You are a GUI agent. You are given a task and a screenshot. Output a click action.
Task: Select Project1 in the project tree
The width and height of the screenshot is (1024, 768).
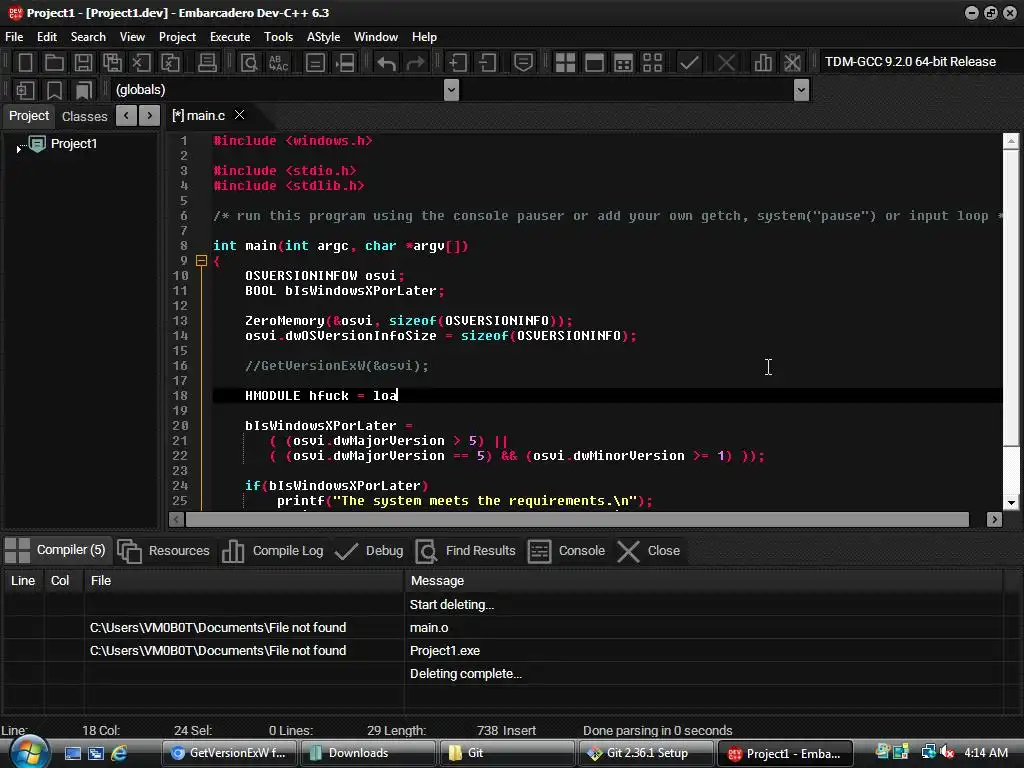74,144
